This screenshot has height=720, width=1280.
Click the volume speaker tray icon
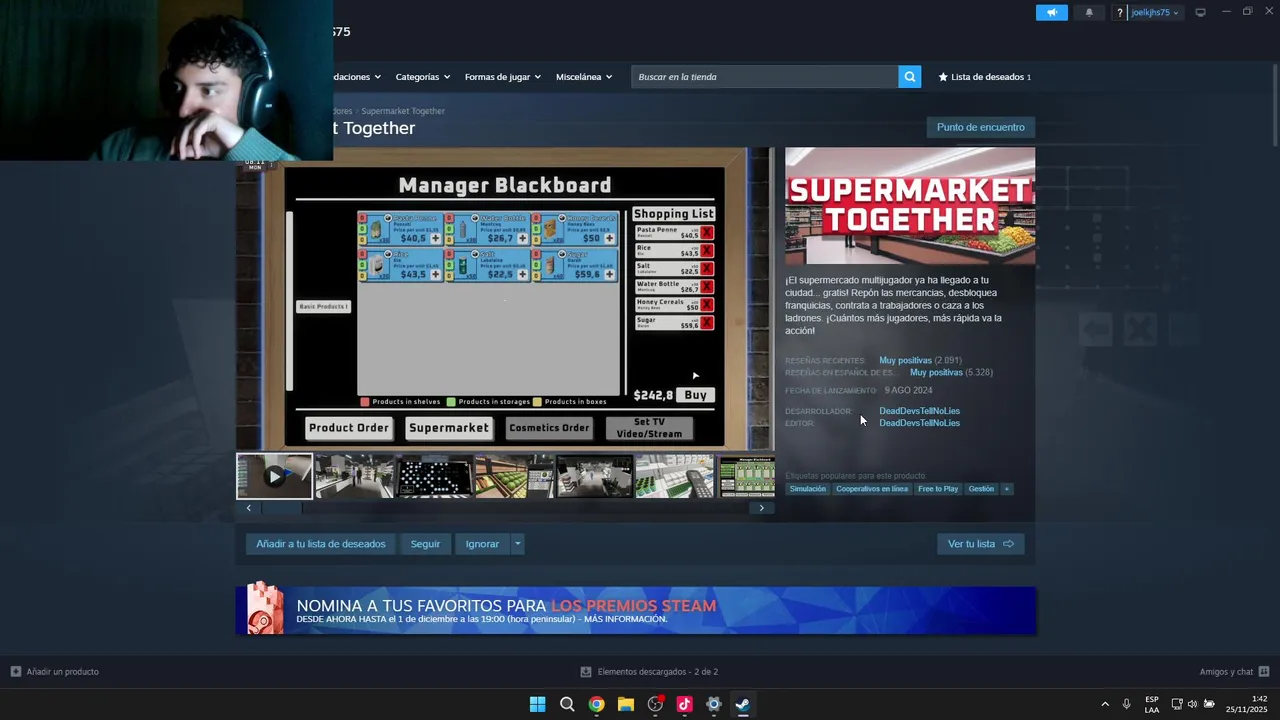pos(1192,704)
